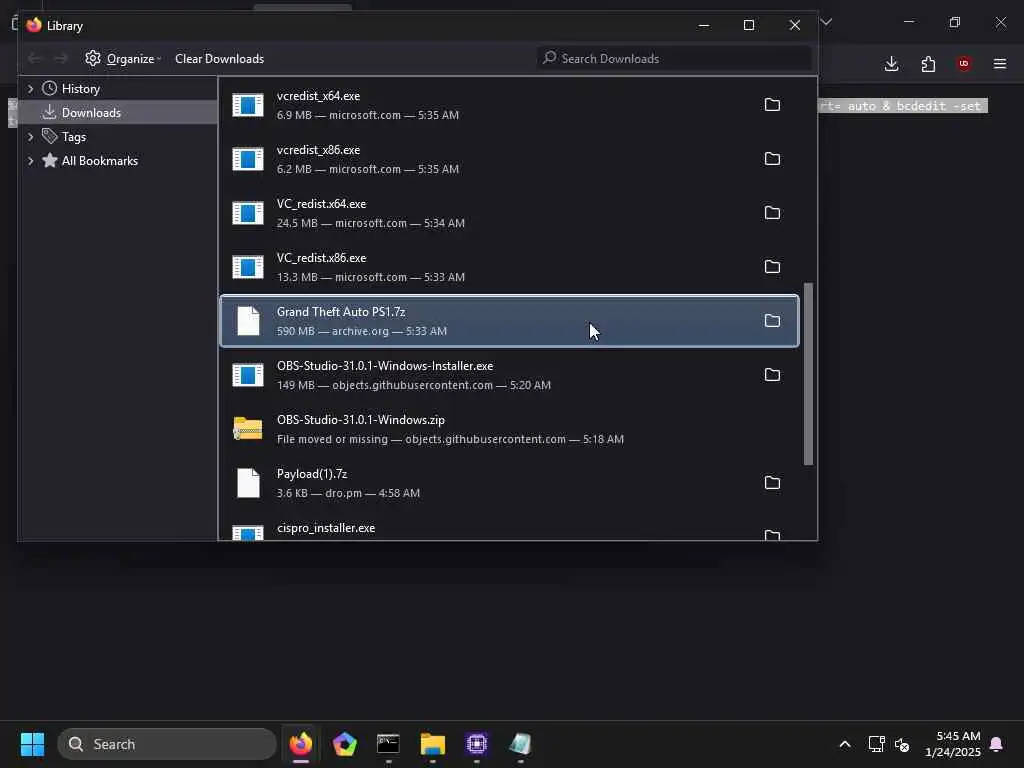This screenshot has width=1024, height=768.
Task: Click the downloads list vertical scrollbar
Action: coord(808,374)
